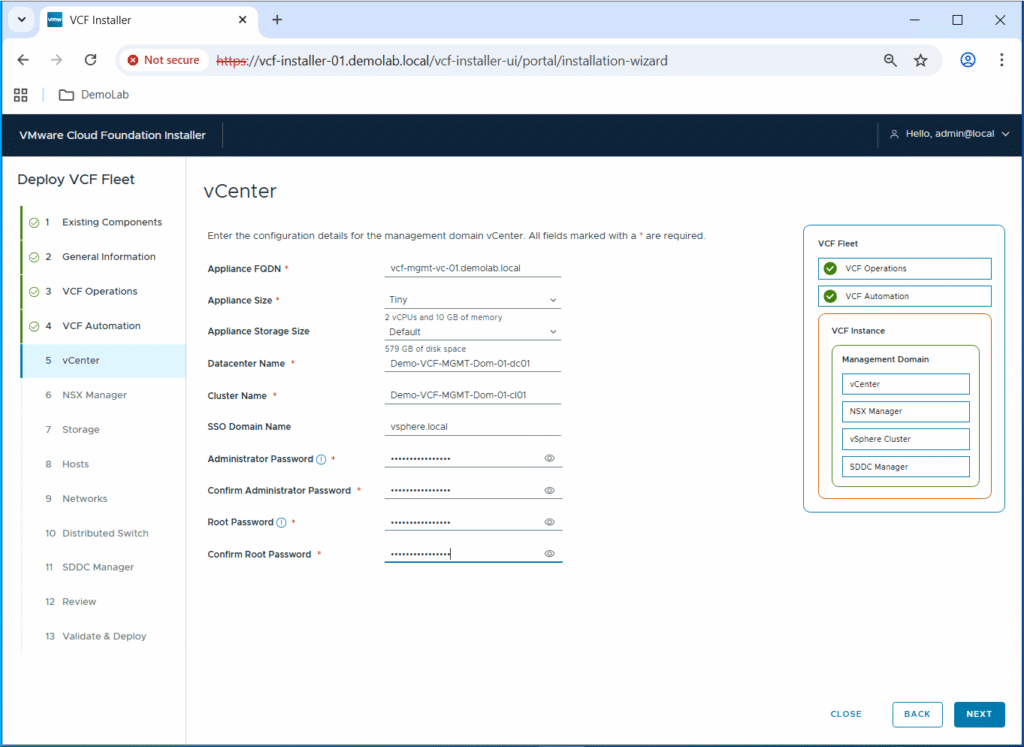Open the DemoLab bookmarks folder
Image resolution: width=1024 pixels, height=747 pixels.
pos(94,95)
